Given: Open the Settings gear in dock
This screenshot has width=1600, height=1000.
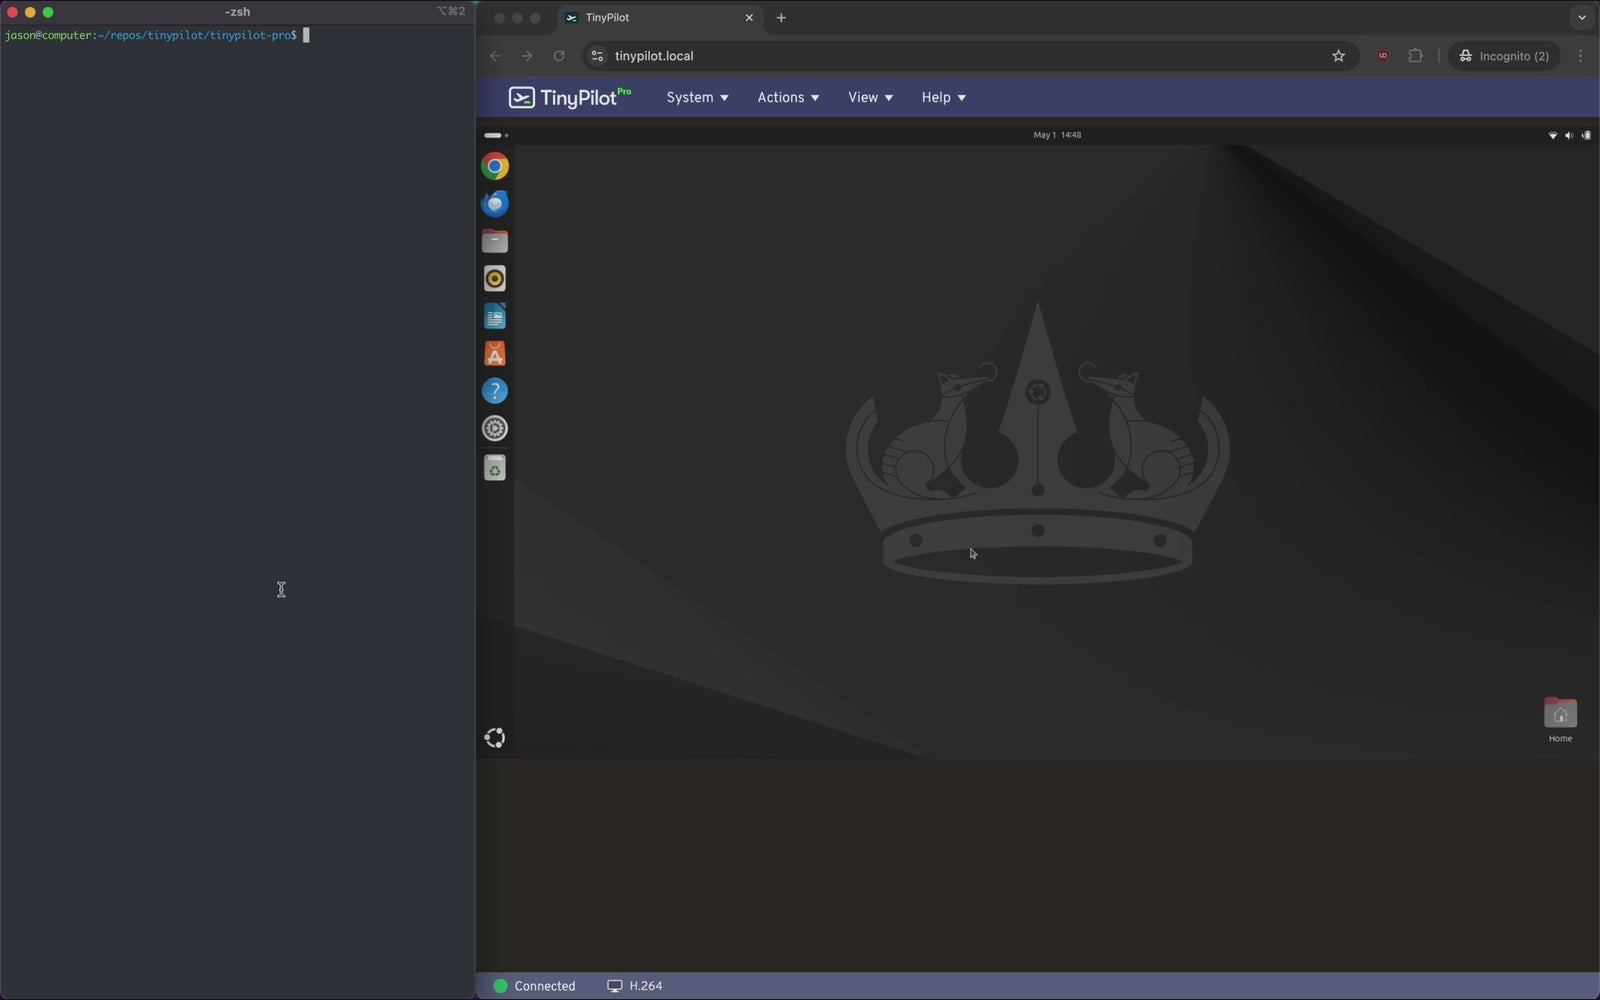Looking at the screenshot, I should [x=494, y=429].
